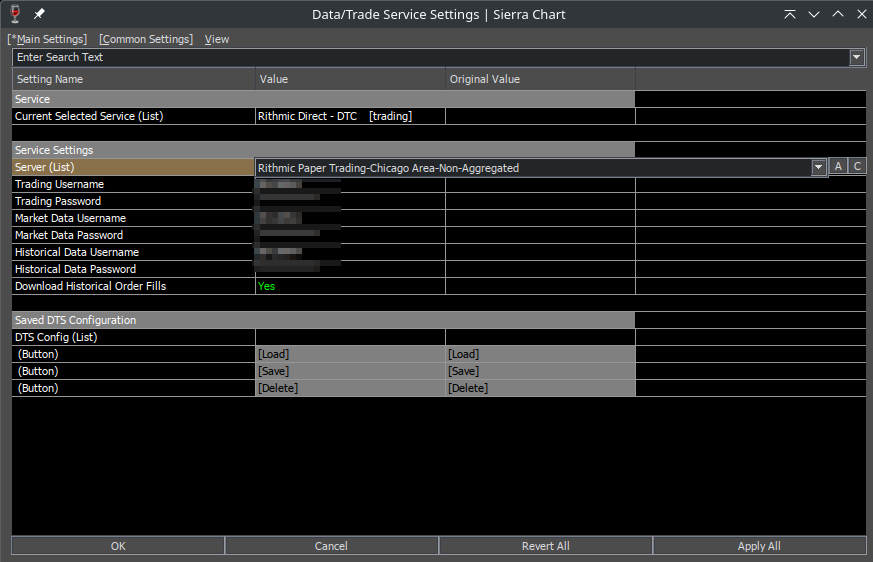The width and height of the screenshot is (873, 562).
Task: Maximize the settings window
Action: coord(837,14)
